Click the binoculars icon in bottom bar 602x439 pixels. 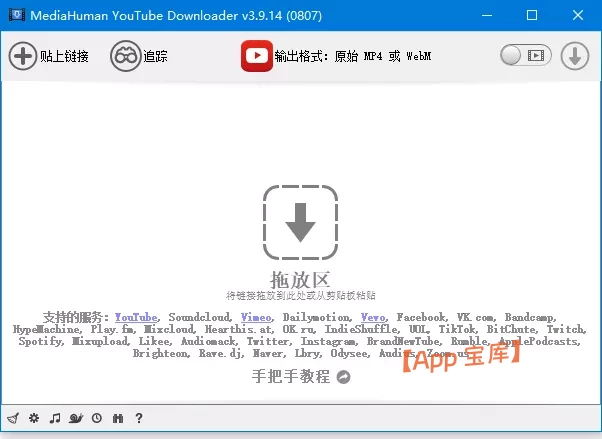click(x=118, y=418)
